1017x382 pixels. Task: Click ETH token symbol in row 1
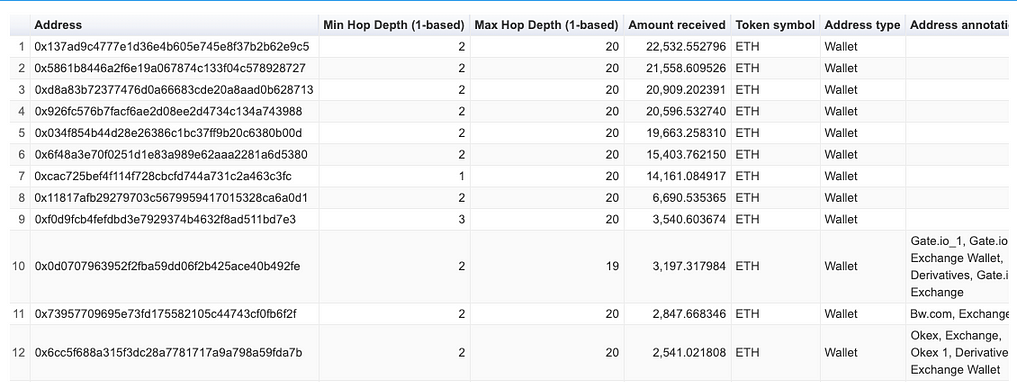point(747,47)
